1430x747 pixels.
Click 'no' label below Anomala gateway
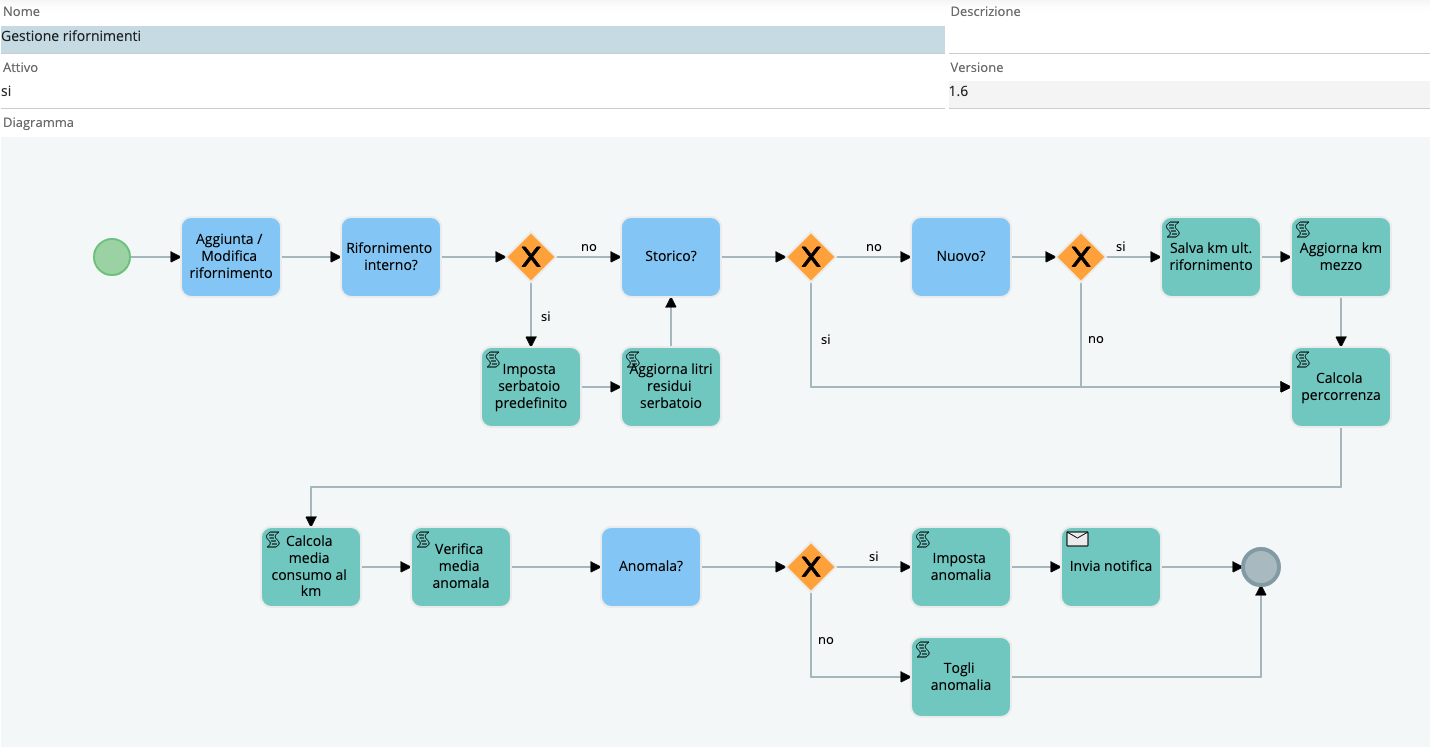point(826,640)
